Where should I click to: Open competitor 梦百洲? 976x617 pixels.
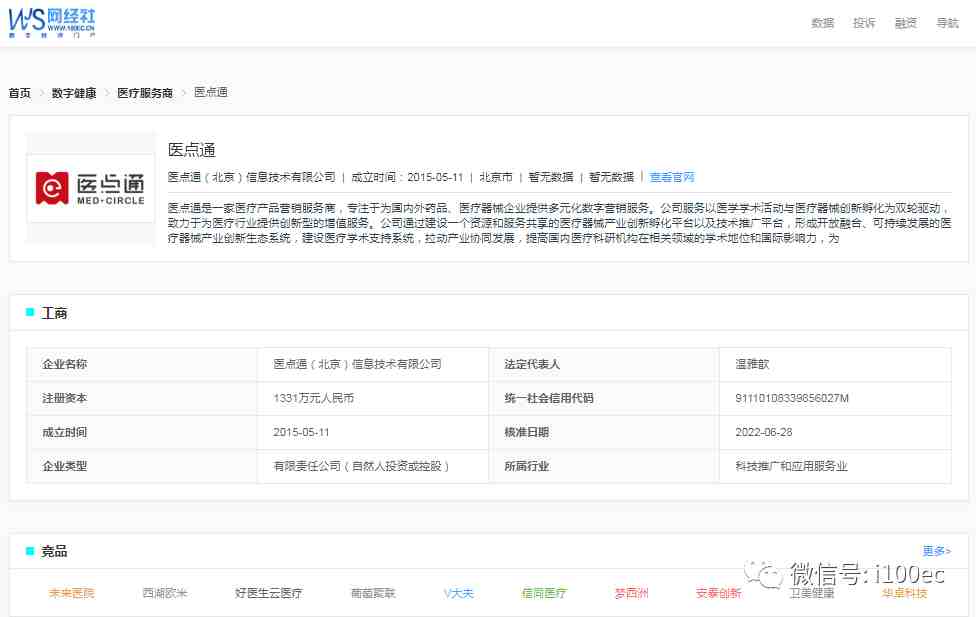(x=632, y=593)
